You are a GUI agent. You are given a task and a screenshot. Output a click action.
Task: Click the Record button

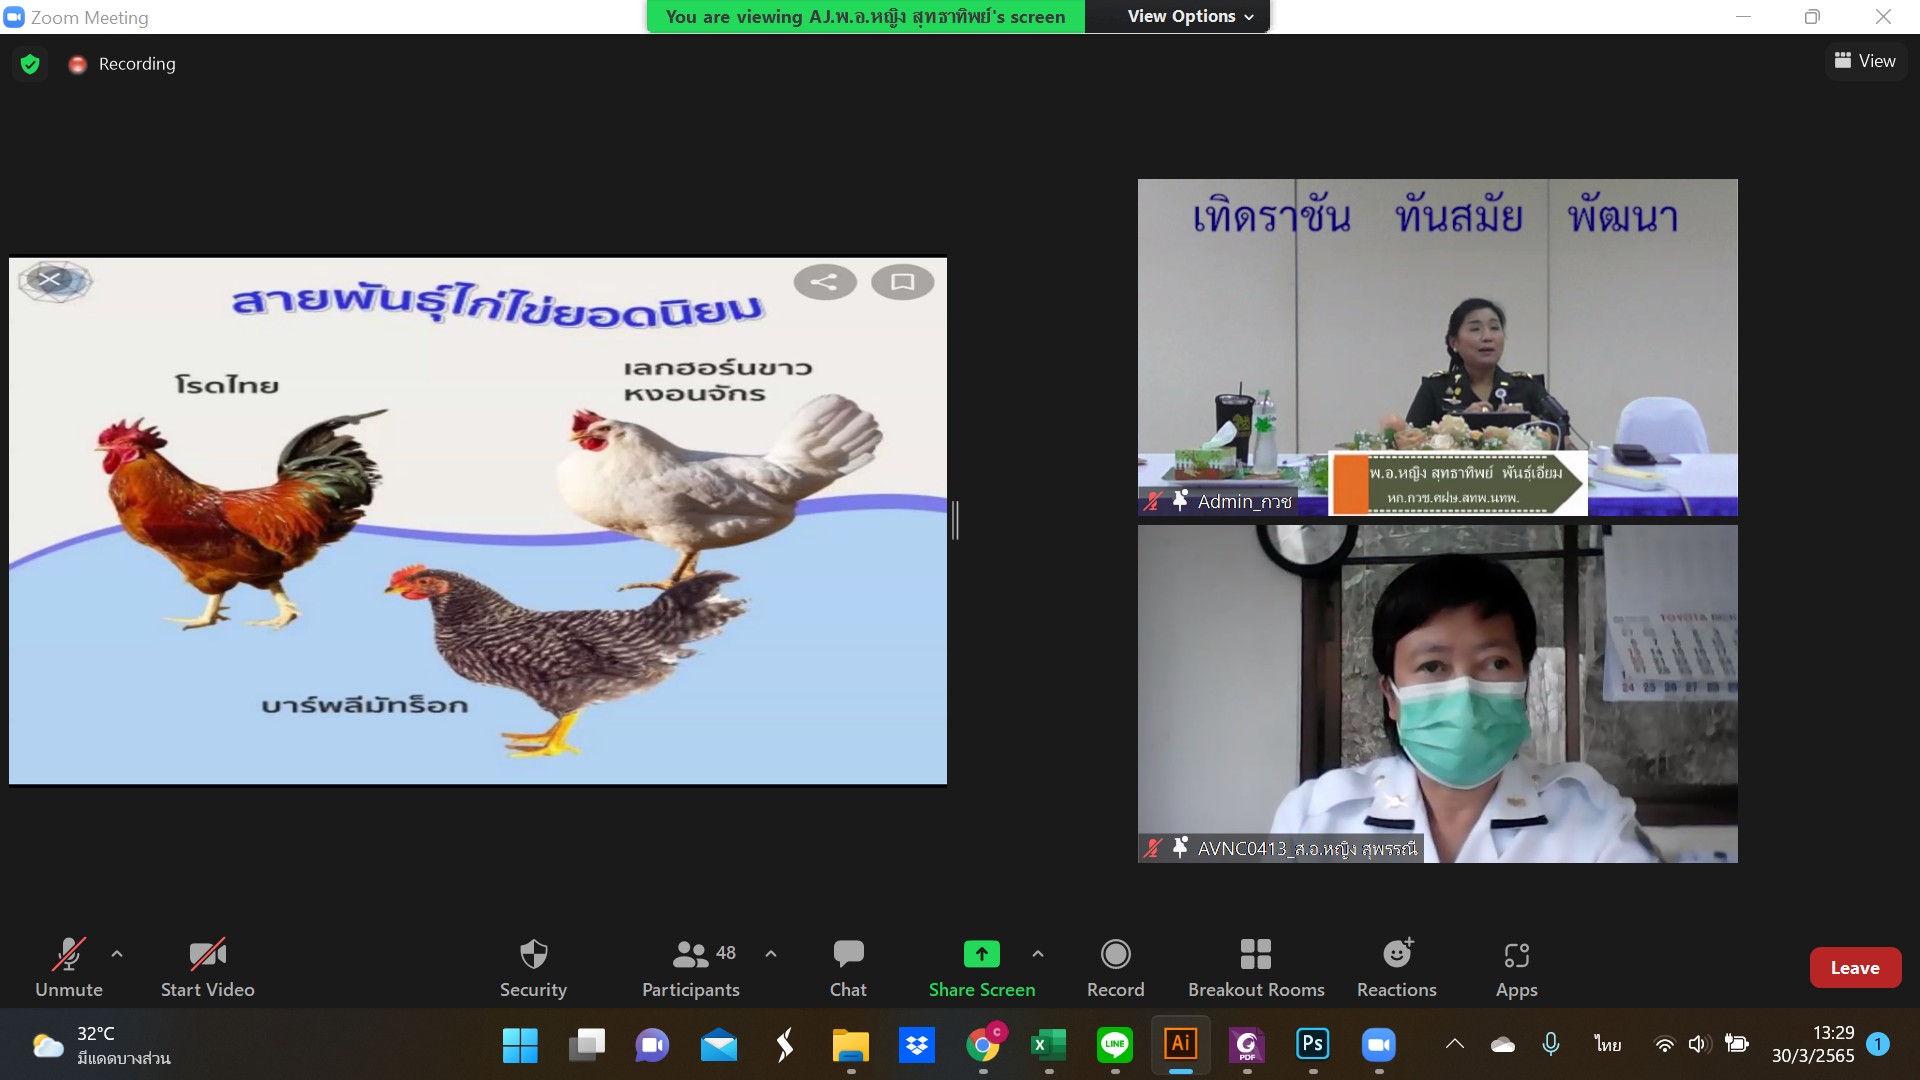[x=1115, y=967]
